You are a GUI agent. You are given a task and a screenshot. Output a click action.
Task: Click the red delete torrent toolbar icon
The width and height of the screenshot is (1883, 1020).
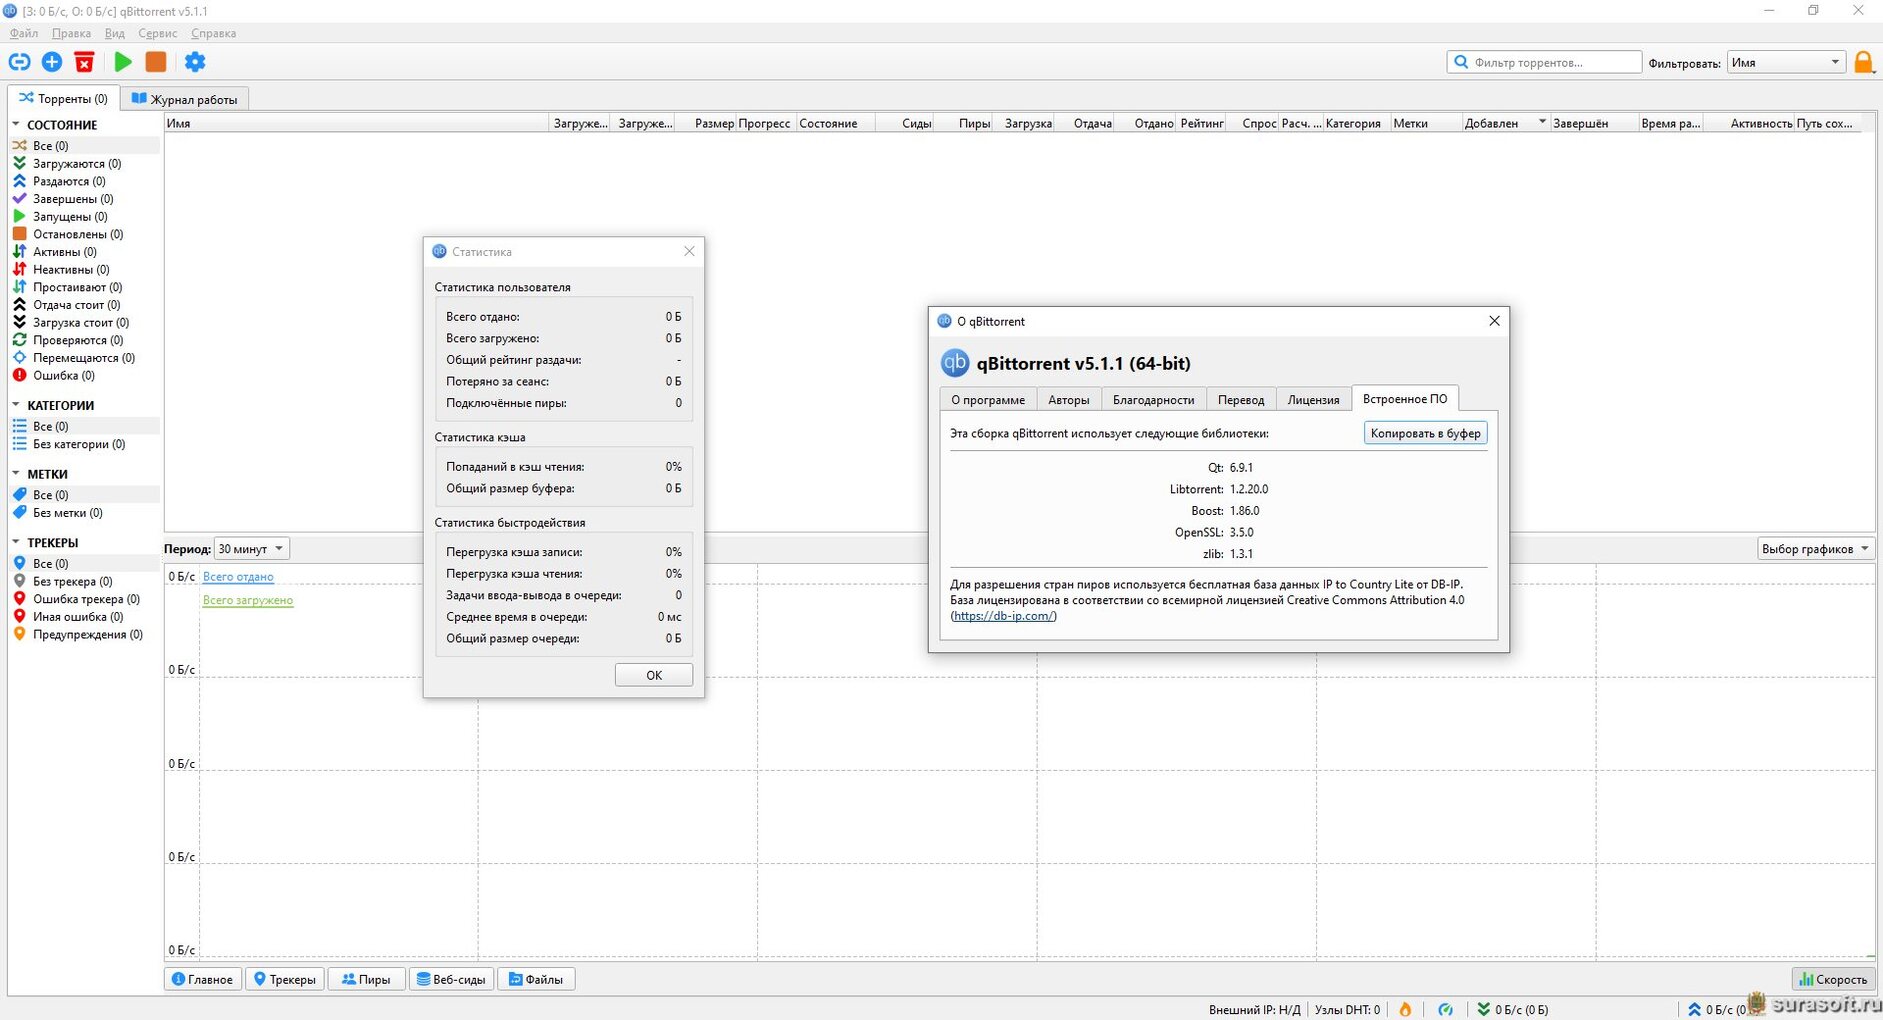(x=85, y=62)
